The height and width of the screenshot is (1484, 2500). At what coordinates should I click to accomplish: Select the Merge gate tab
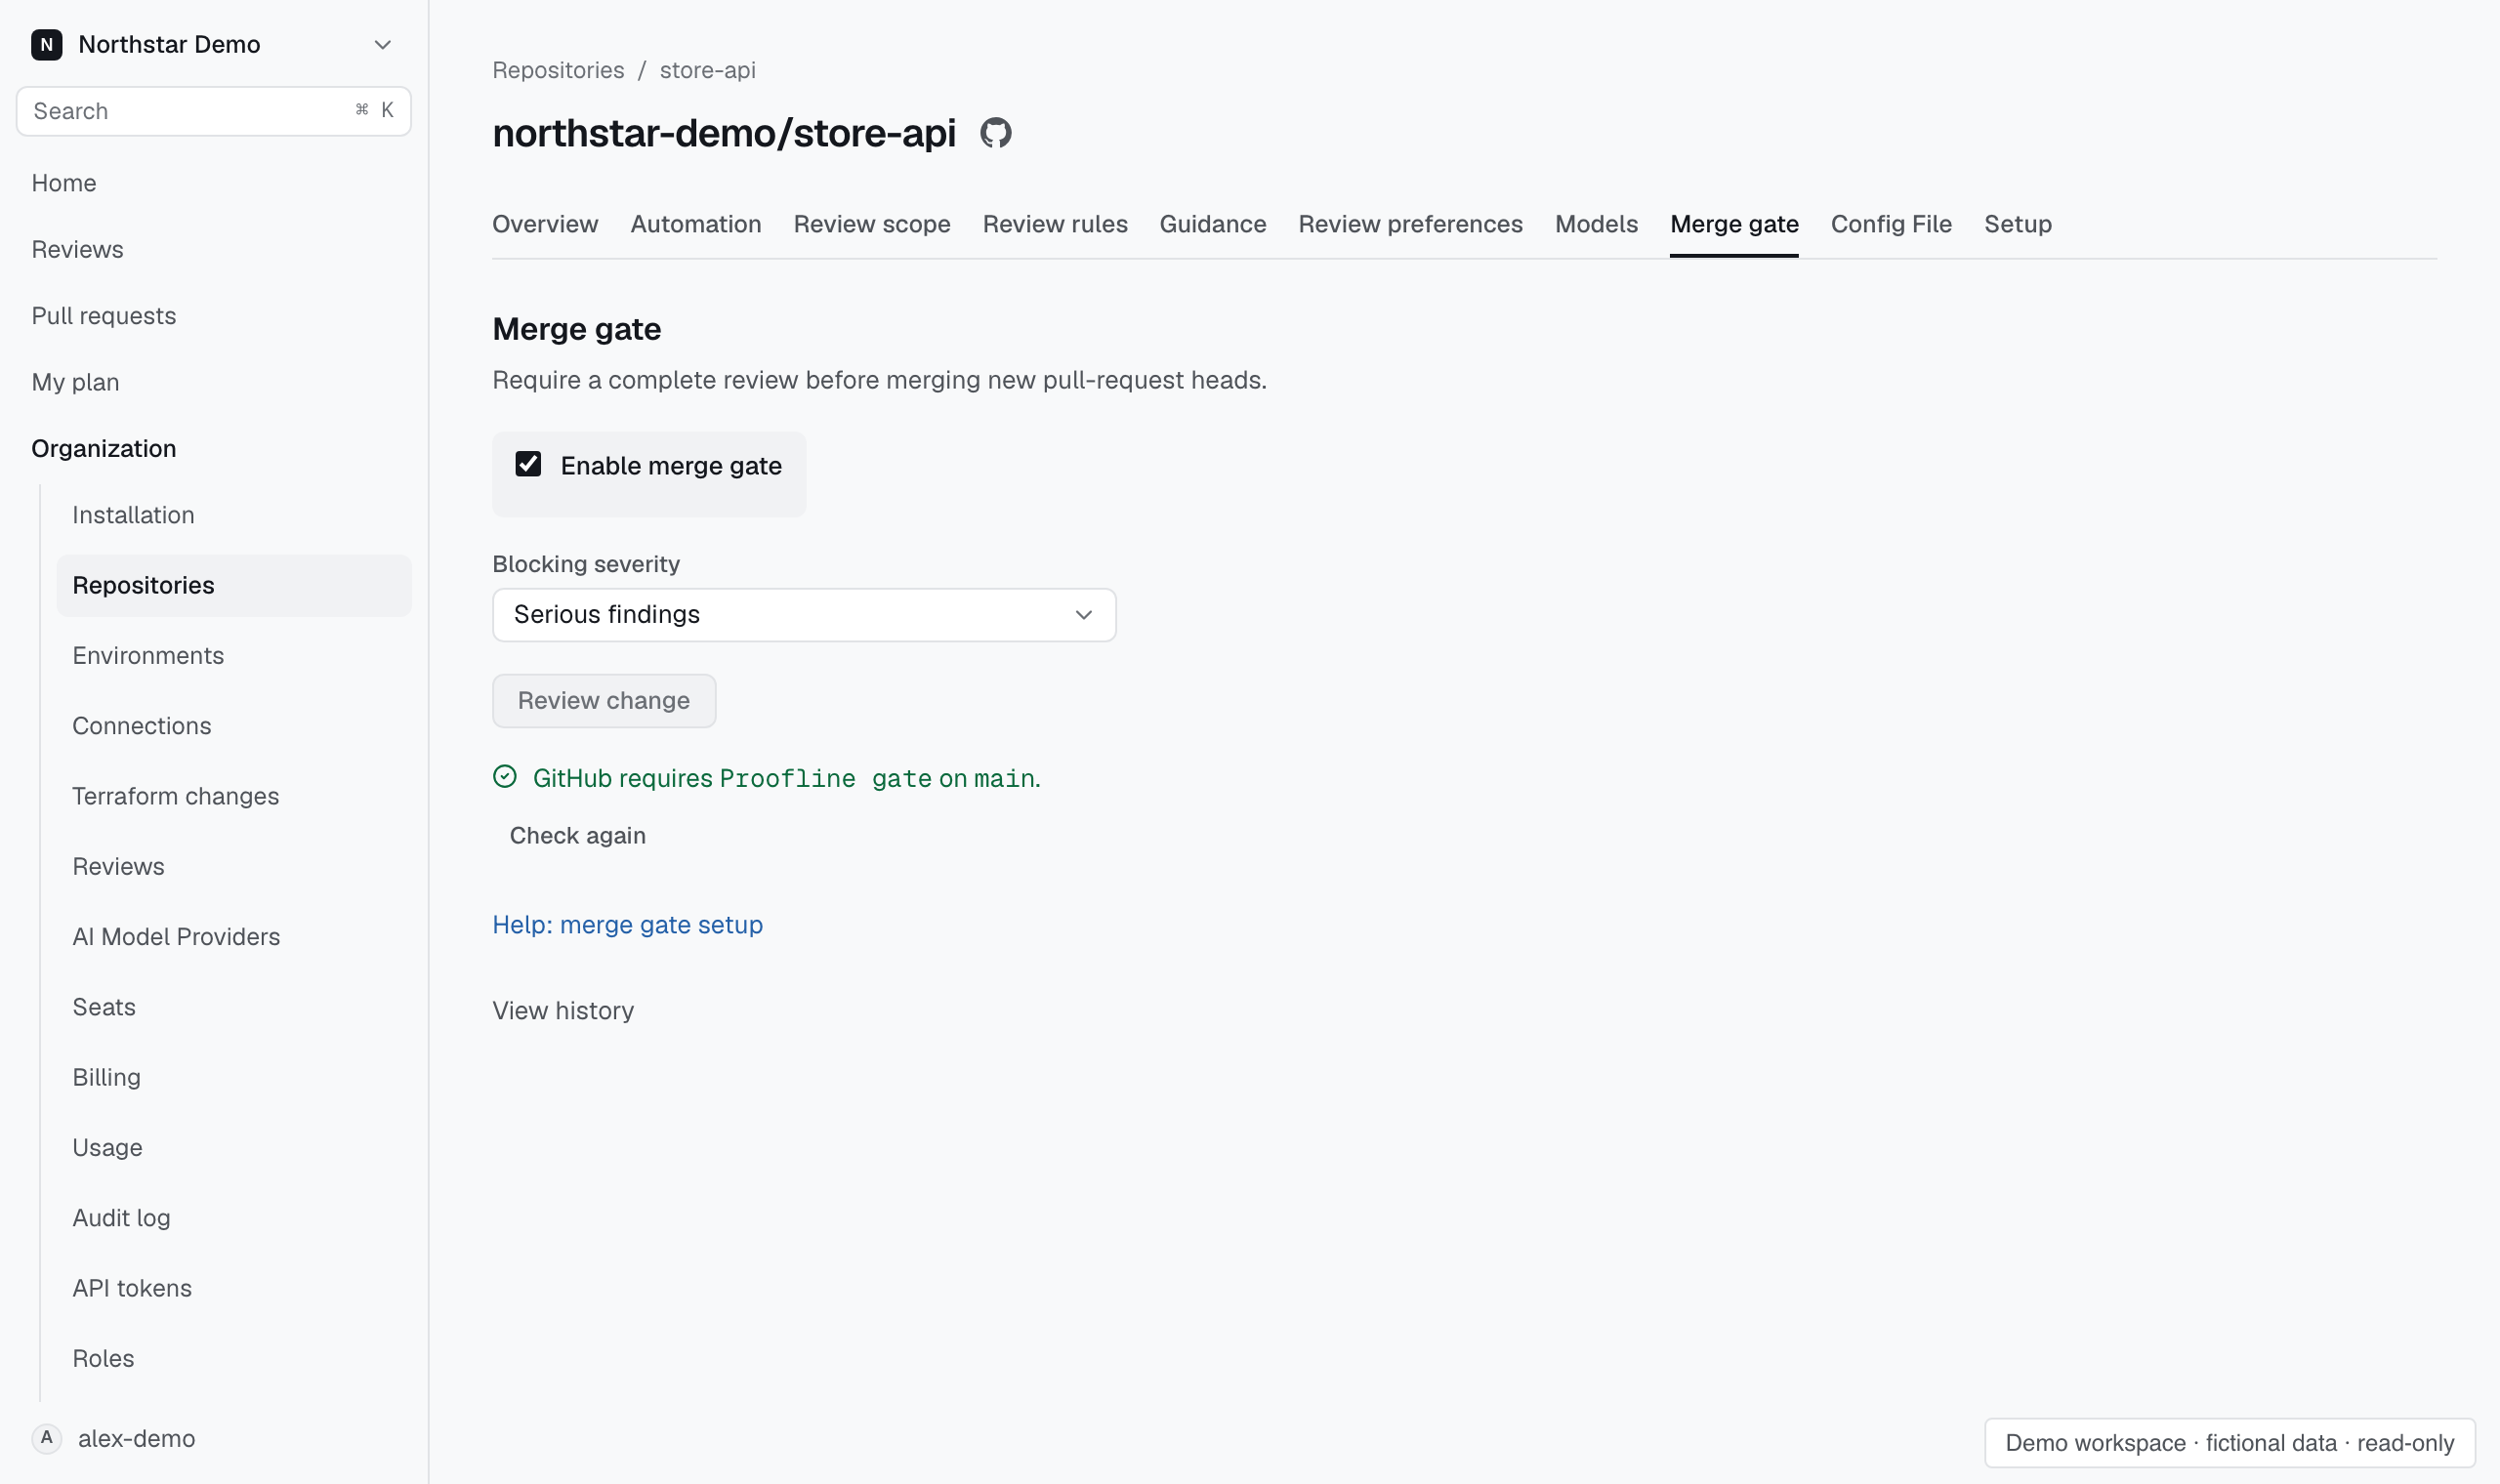click(x=1734, y=224)
